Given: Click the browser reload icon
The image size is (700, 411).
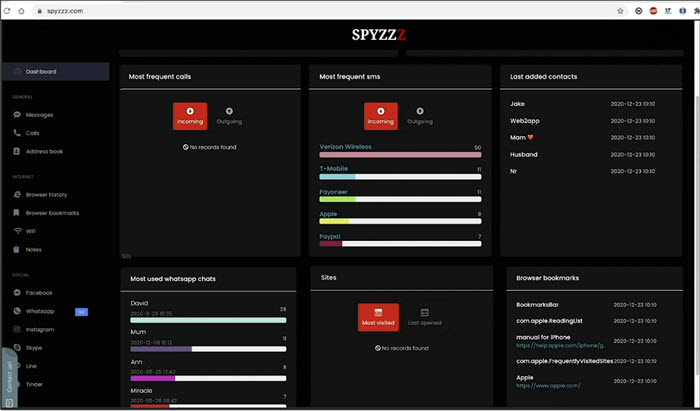Looking at the screenshot, I should [x=7, y=11].
